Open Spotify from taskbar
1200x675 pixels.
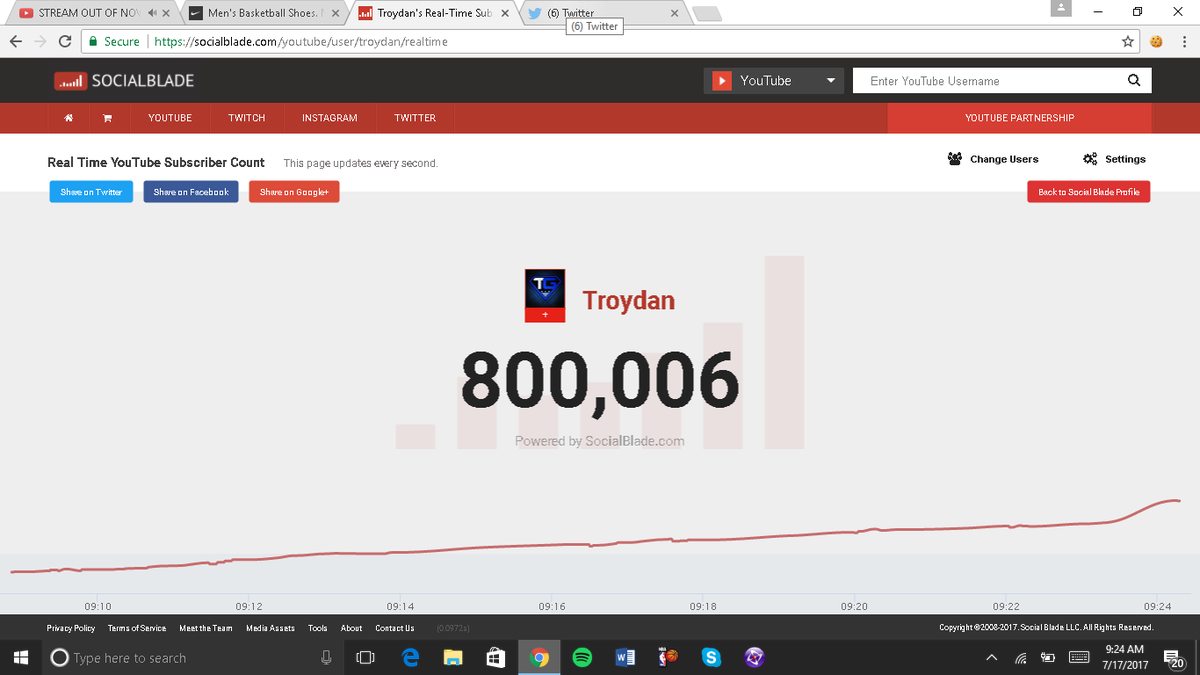(583, 657)
